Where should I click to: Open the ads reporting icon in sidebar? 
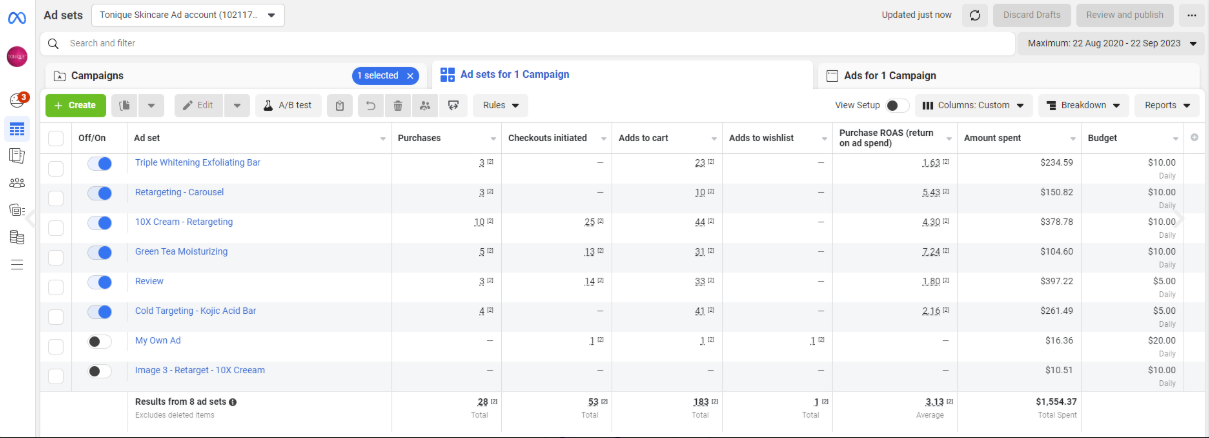(17, 156)
